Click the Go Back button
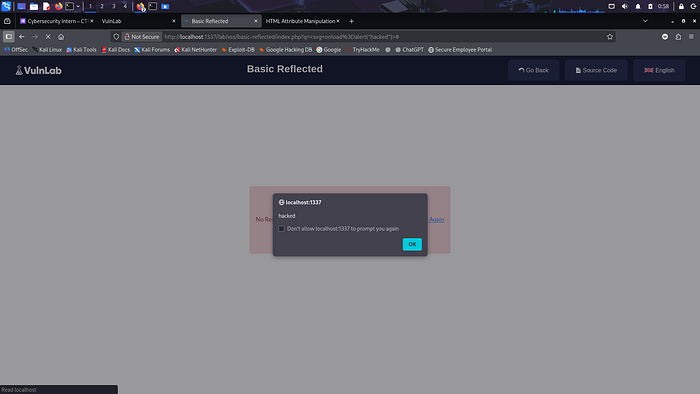The image size is (700, 394). pos(533,70)
